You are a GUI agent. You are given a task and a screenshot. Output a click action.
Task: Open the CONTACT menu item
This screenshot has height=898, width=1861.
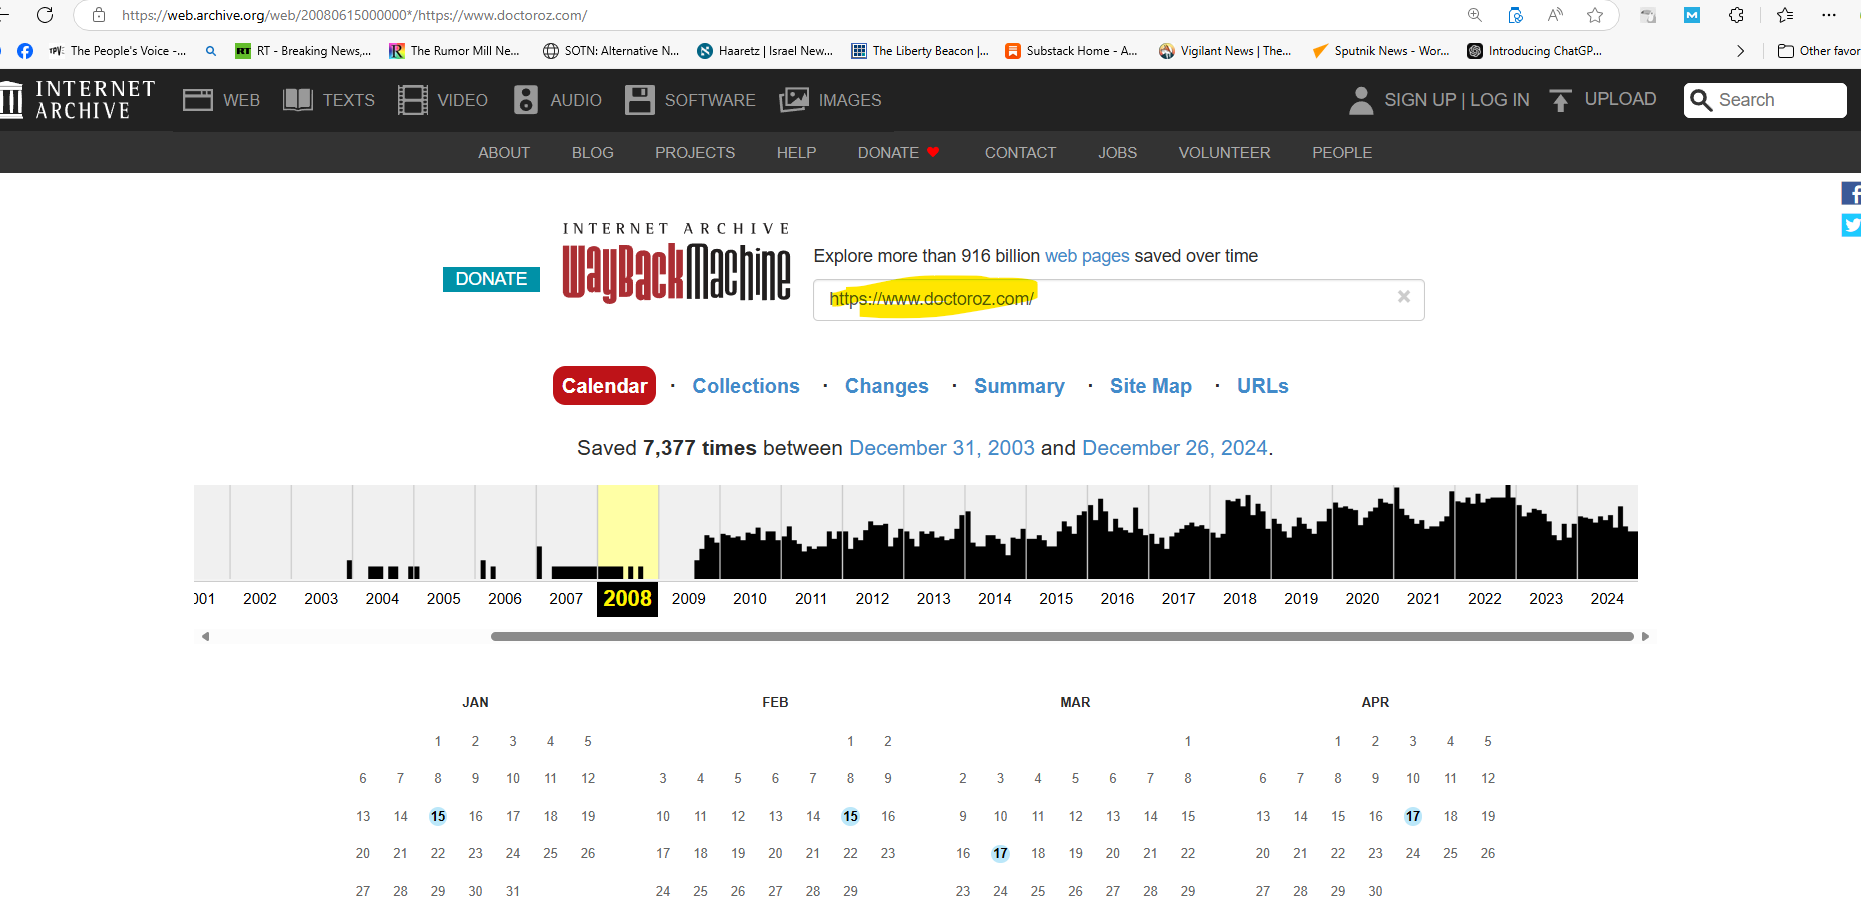1020,153
